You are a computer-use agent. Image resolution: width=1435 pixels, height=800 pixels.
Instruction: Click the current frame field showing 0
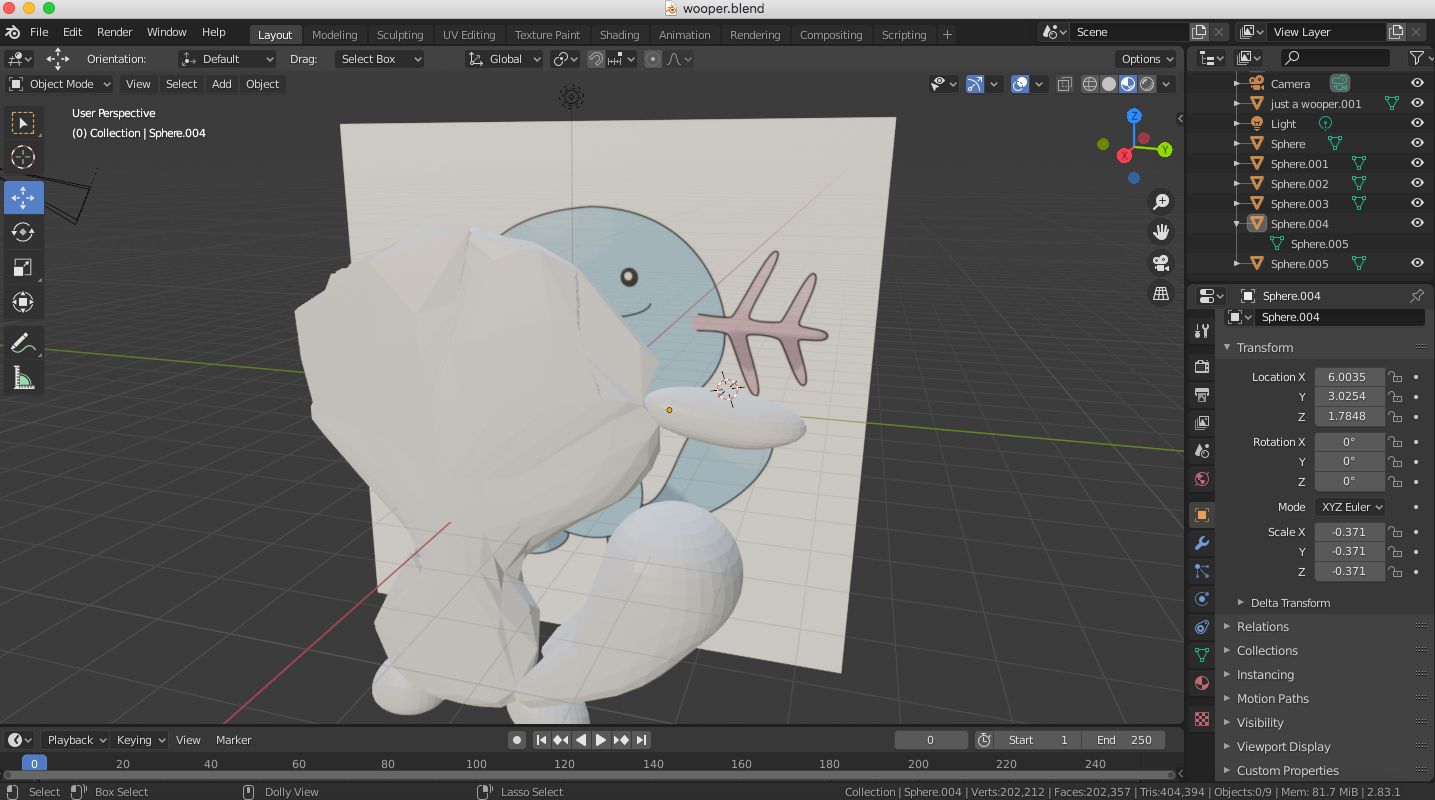930,739
